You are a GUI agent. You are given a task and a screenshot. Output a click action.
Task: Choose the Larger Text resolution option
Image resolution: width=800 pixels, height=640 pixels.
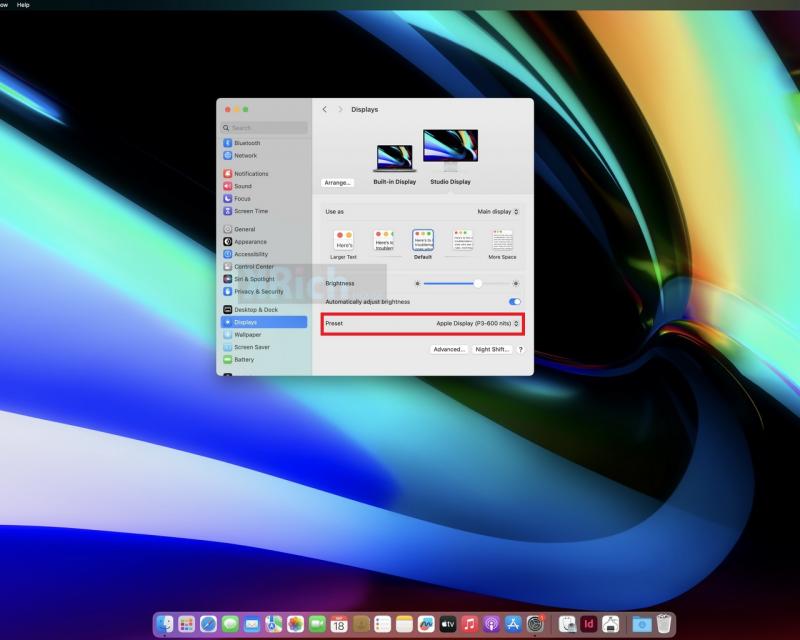pos(343,241)
